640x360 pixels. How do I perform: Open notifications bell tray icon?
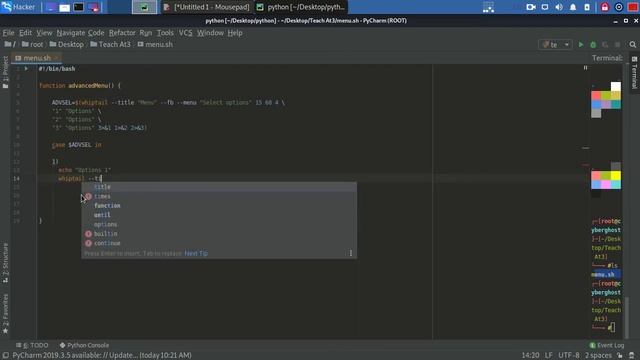[573, 7]
